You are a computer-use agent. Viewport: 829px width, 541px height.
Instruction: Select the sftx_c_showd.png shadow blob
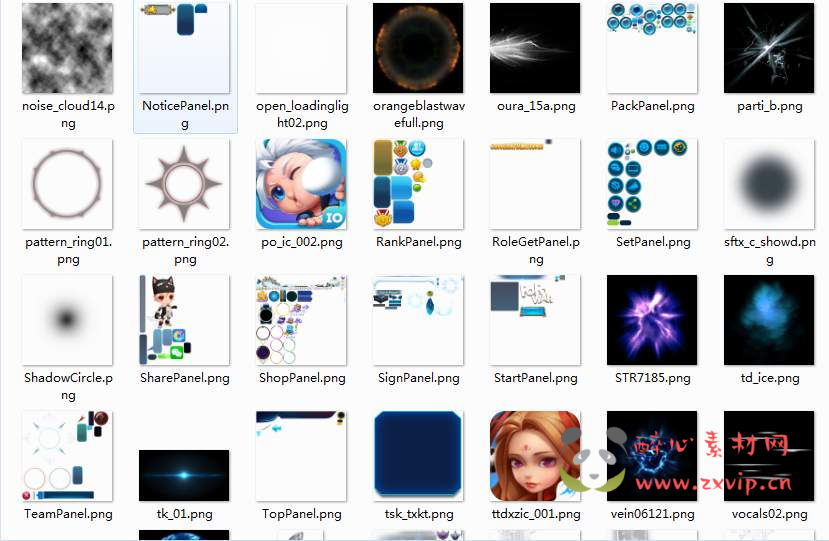769,184
